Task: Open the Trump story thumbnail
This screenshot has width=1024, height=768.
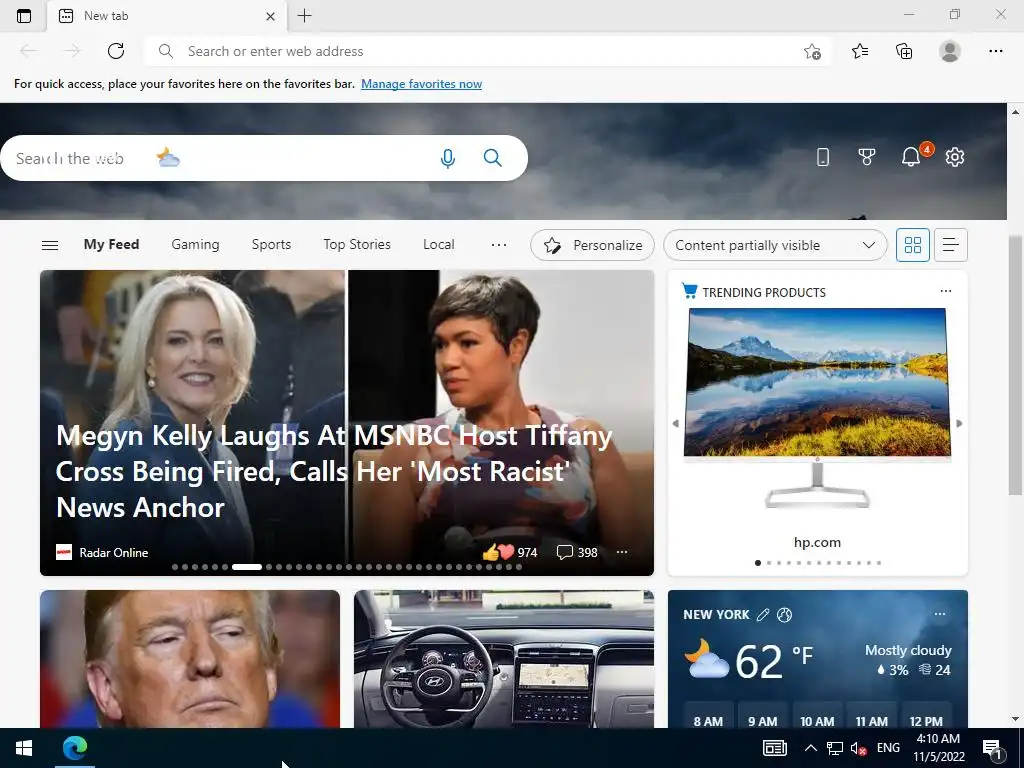Action: tap(189, 659)
